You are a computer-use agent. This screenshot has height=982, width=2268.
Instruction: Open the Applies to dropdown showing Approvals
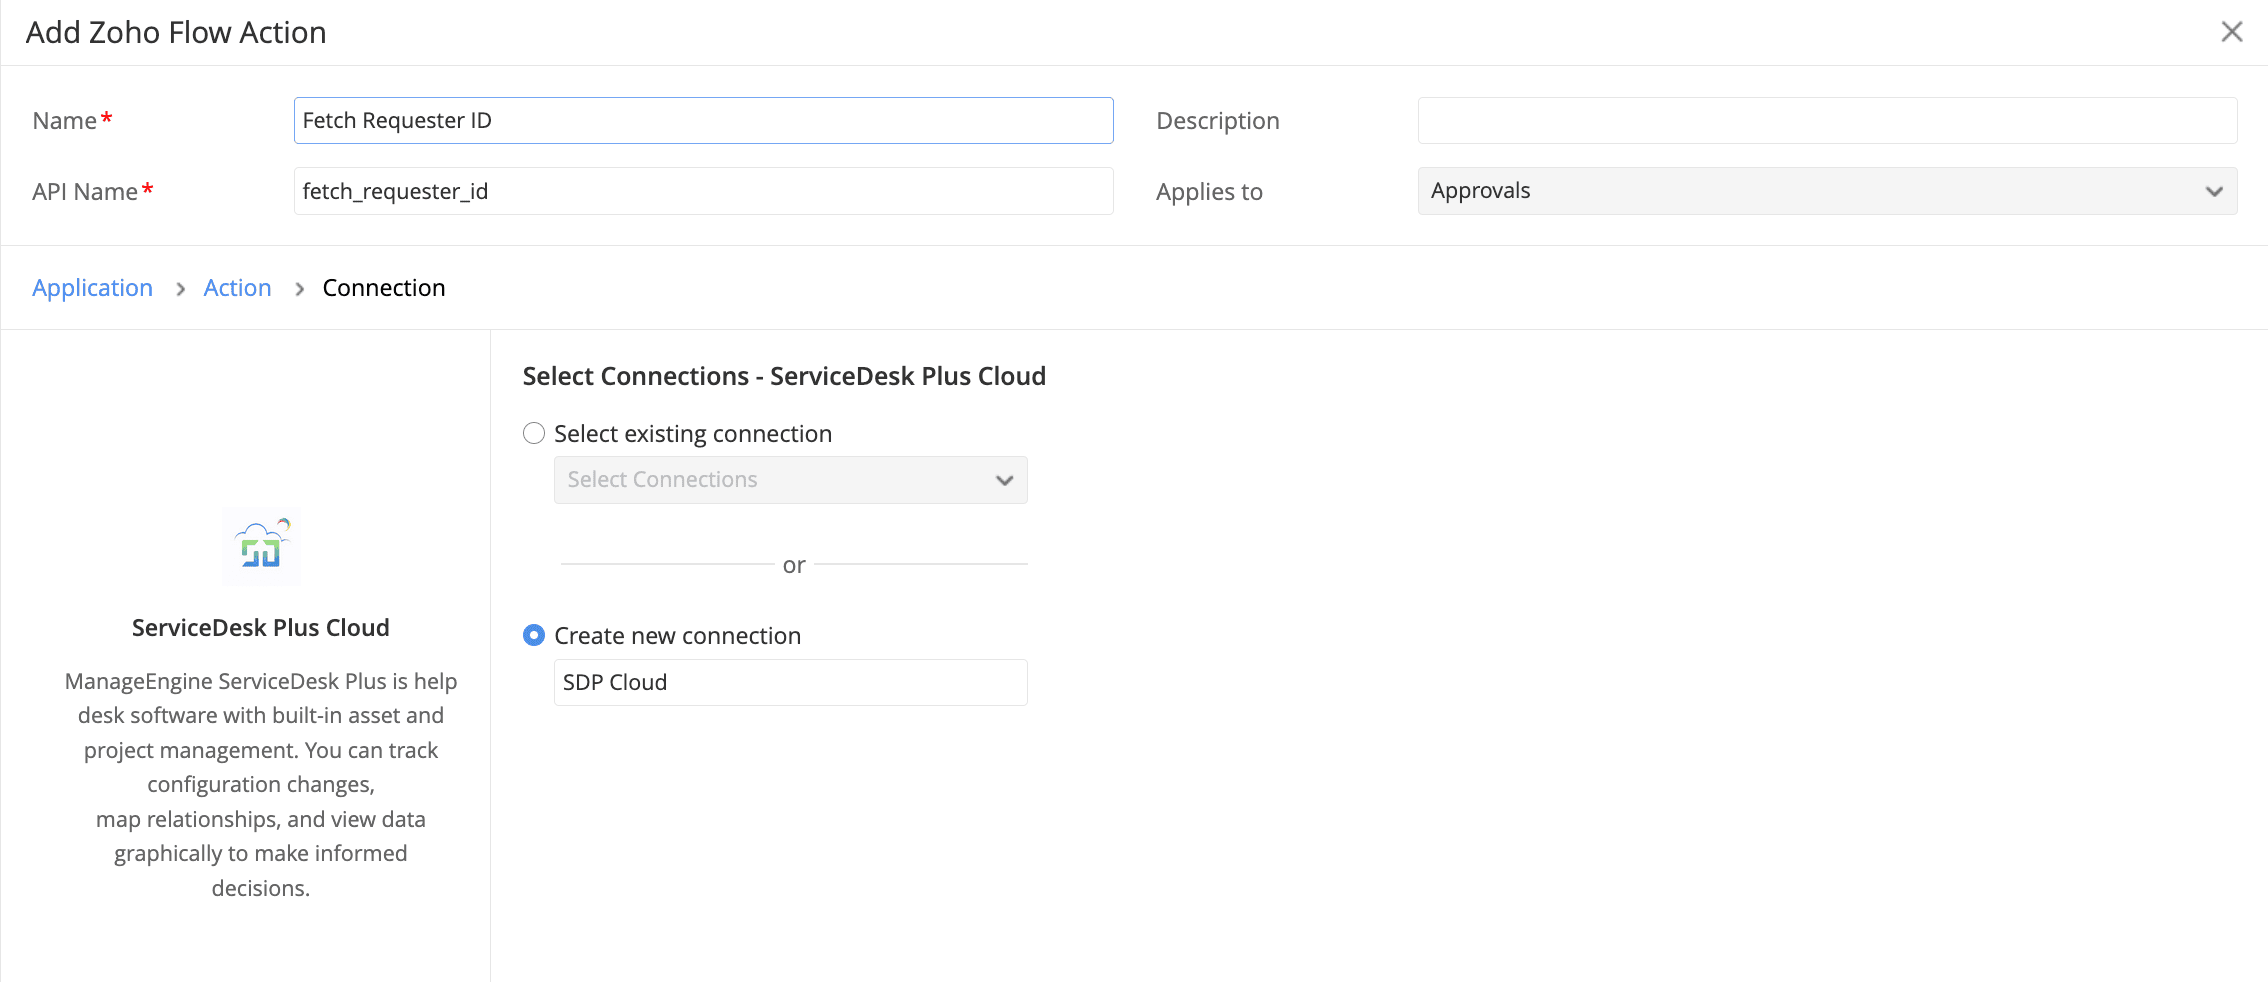[x=1826, y=191]
